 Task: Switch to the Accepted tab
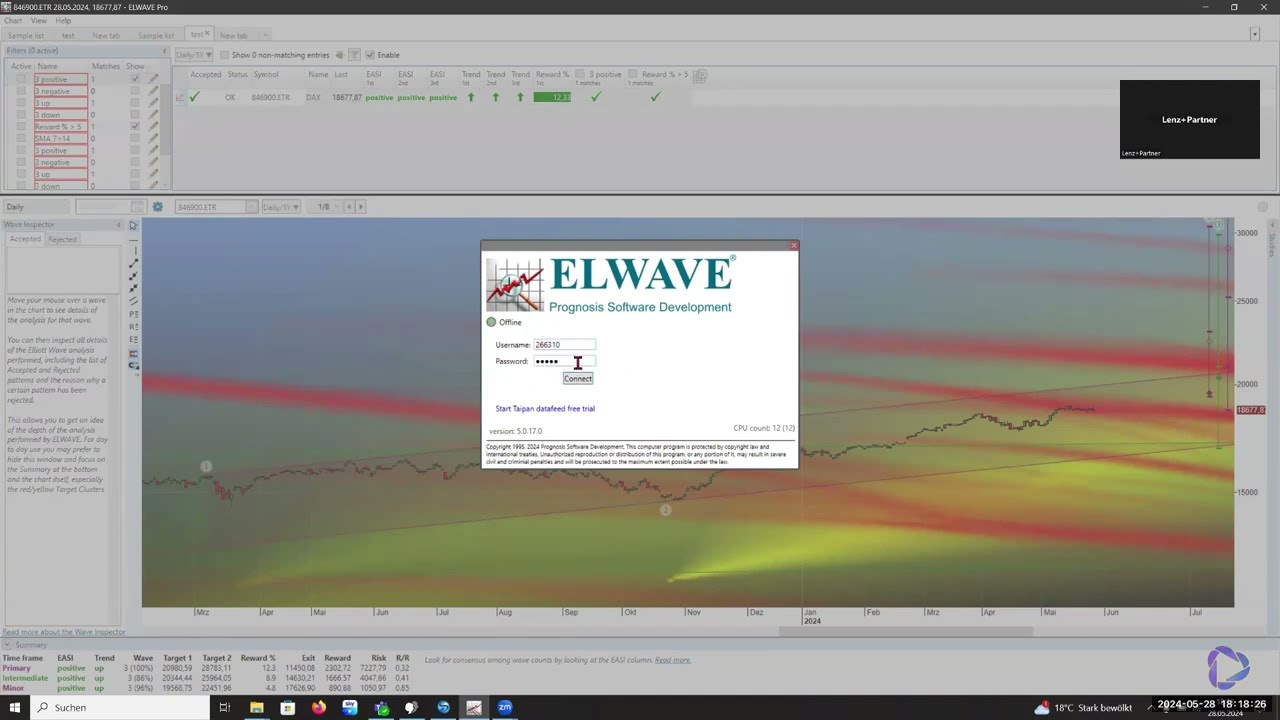pyautogui.click(x=25, y=239)
